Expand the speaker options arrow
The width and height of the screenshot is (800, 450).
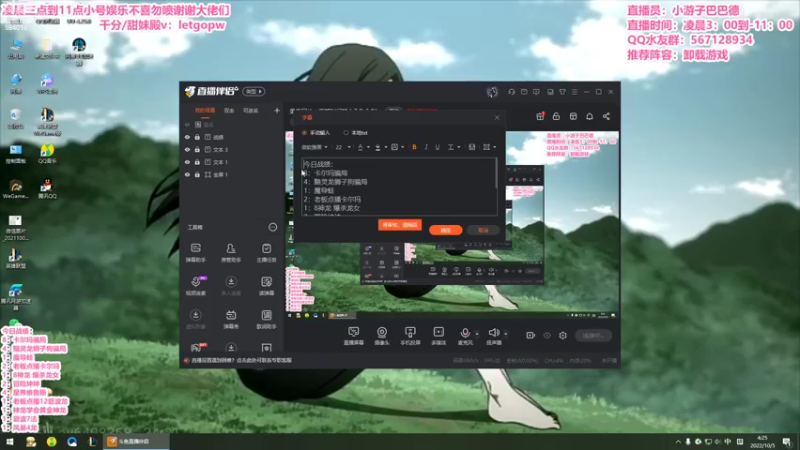point(506,334)
